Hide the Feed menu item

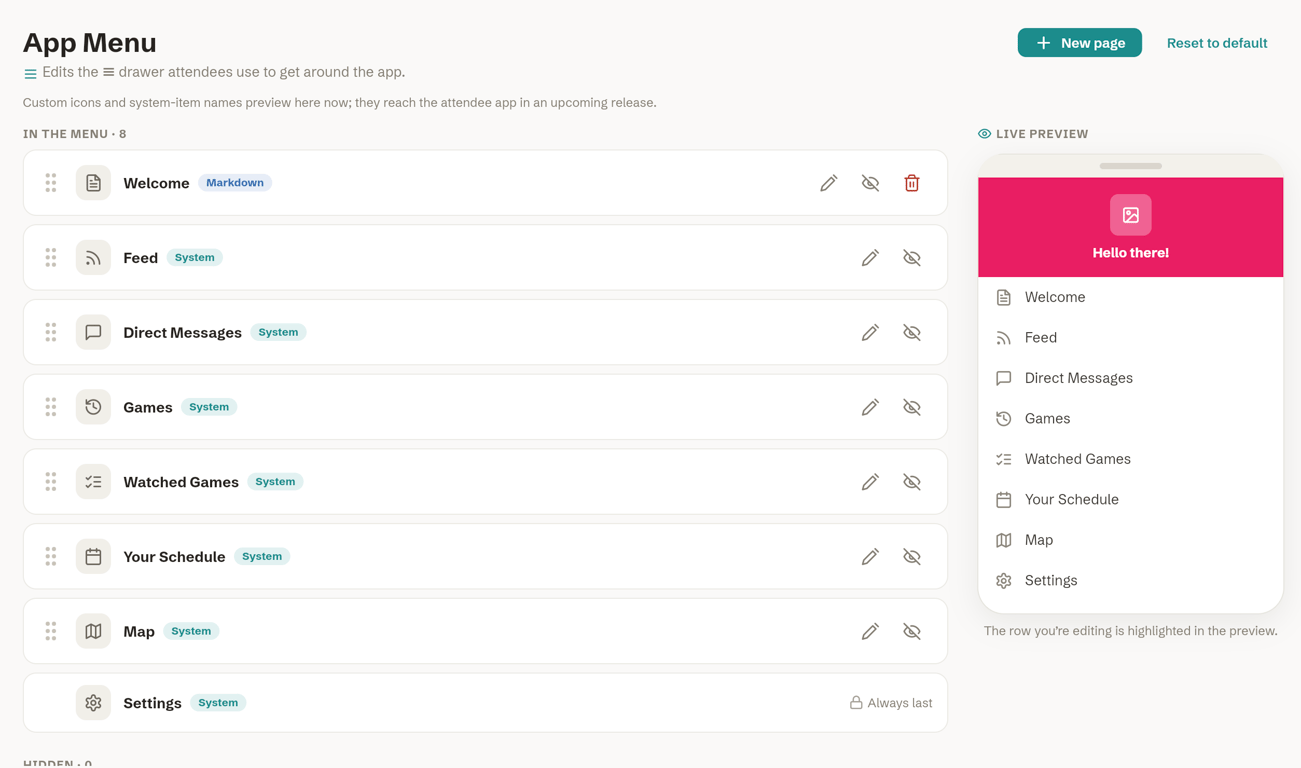pyautogui.click(x=912, y=258)
